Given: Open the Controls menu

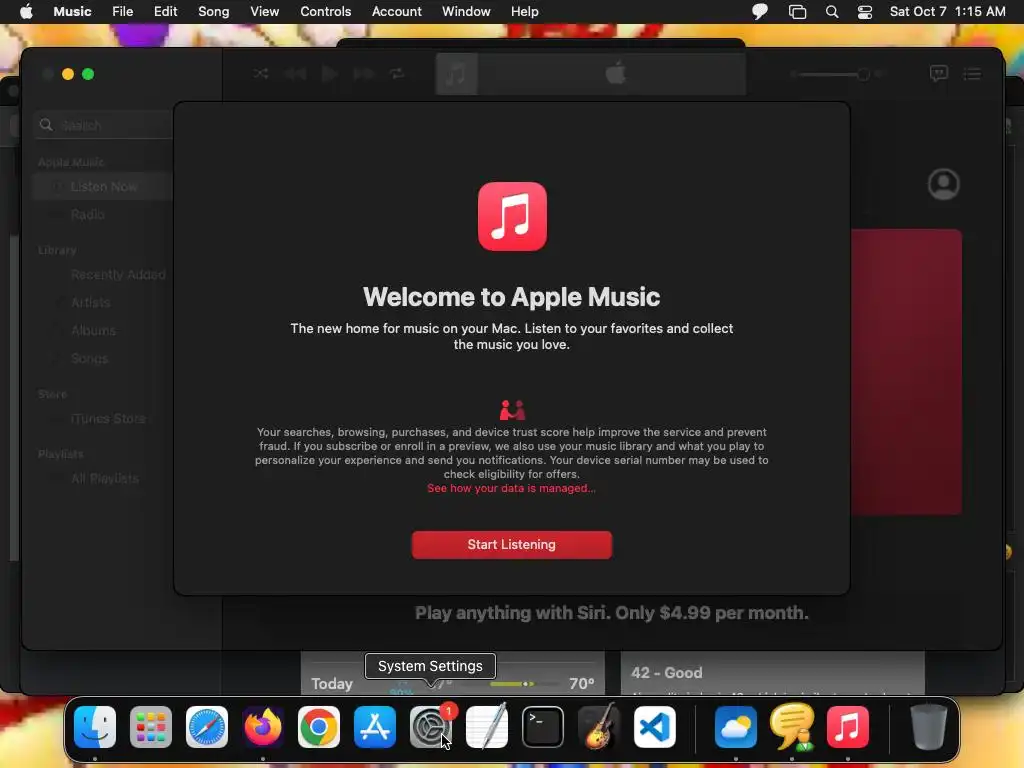Looking at the screenshot, I should pyautogui.click(x=325, y=12).
